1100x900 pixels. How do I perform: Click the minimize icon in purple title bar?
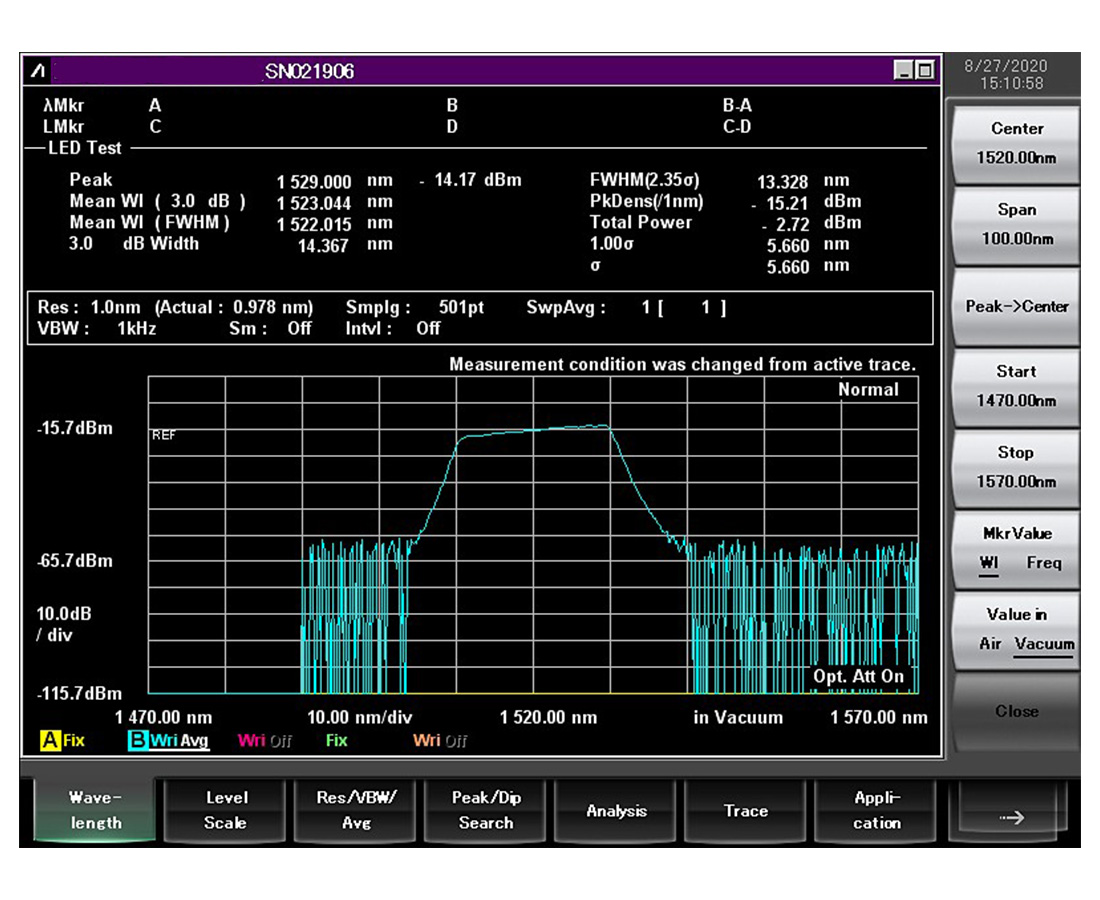click(x=905, y=71)
